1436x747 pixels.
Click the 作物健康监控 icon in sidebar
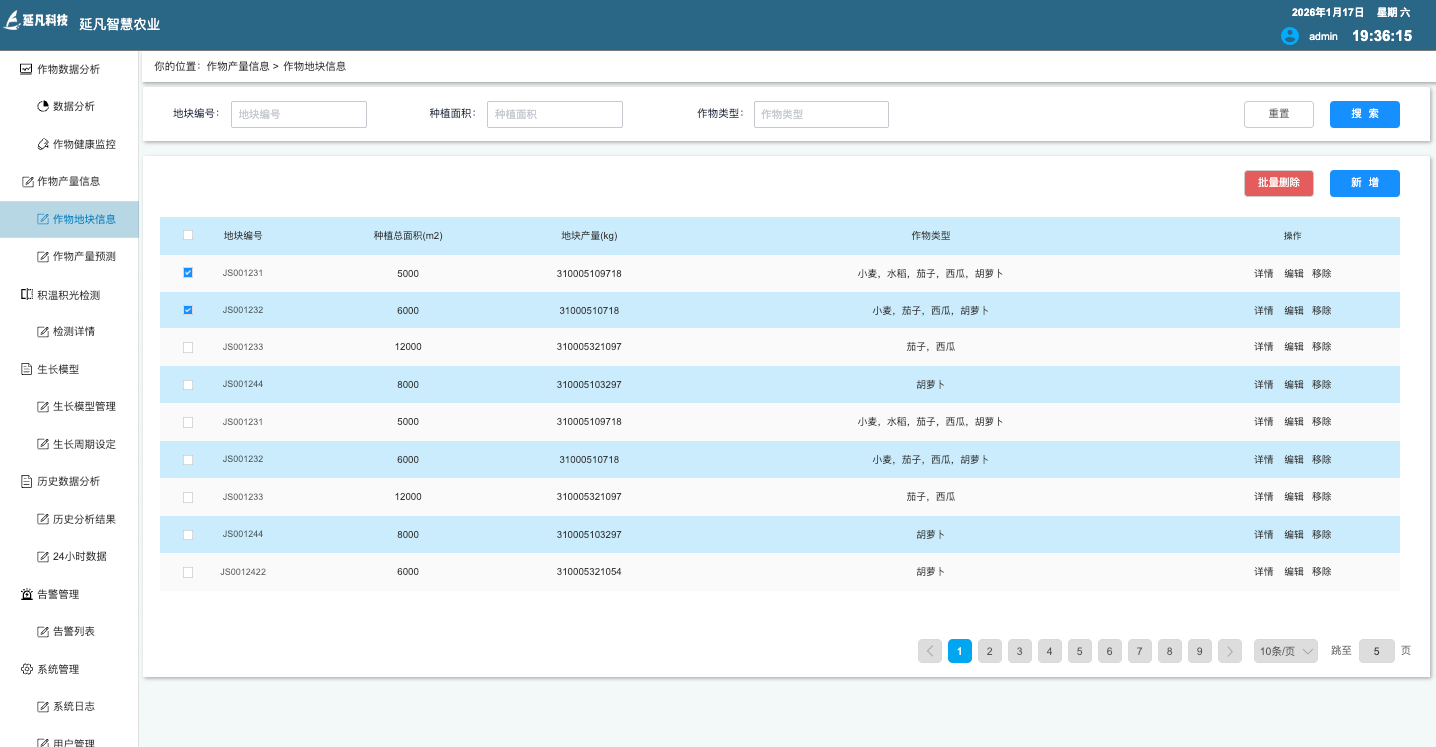pos(43,144)
